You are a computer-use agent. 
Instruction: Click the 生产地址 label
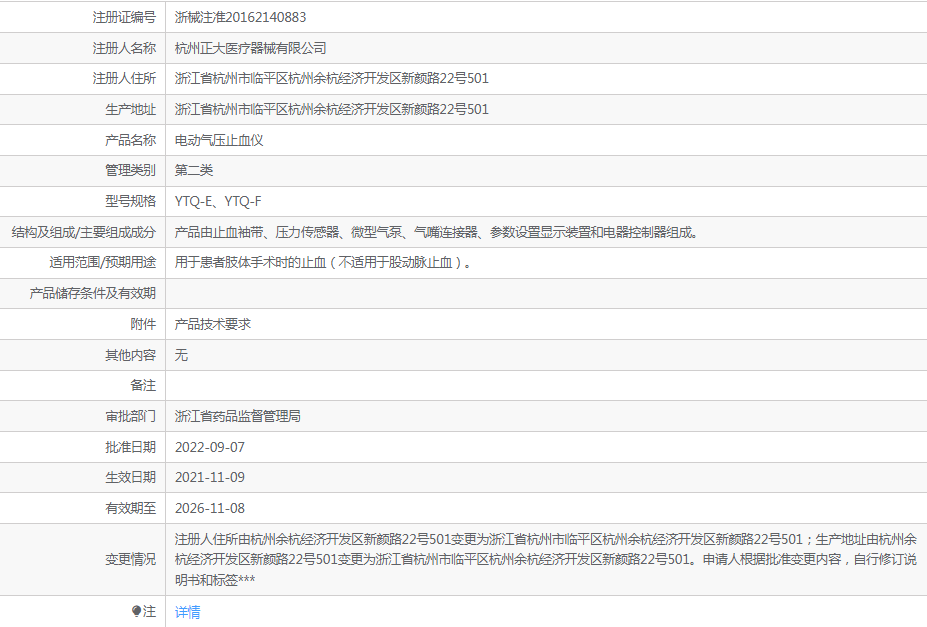click(x=131, y=109)
